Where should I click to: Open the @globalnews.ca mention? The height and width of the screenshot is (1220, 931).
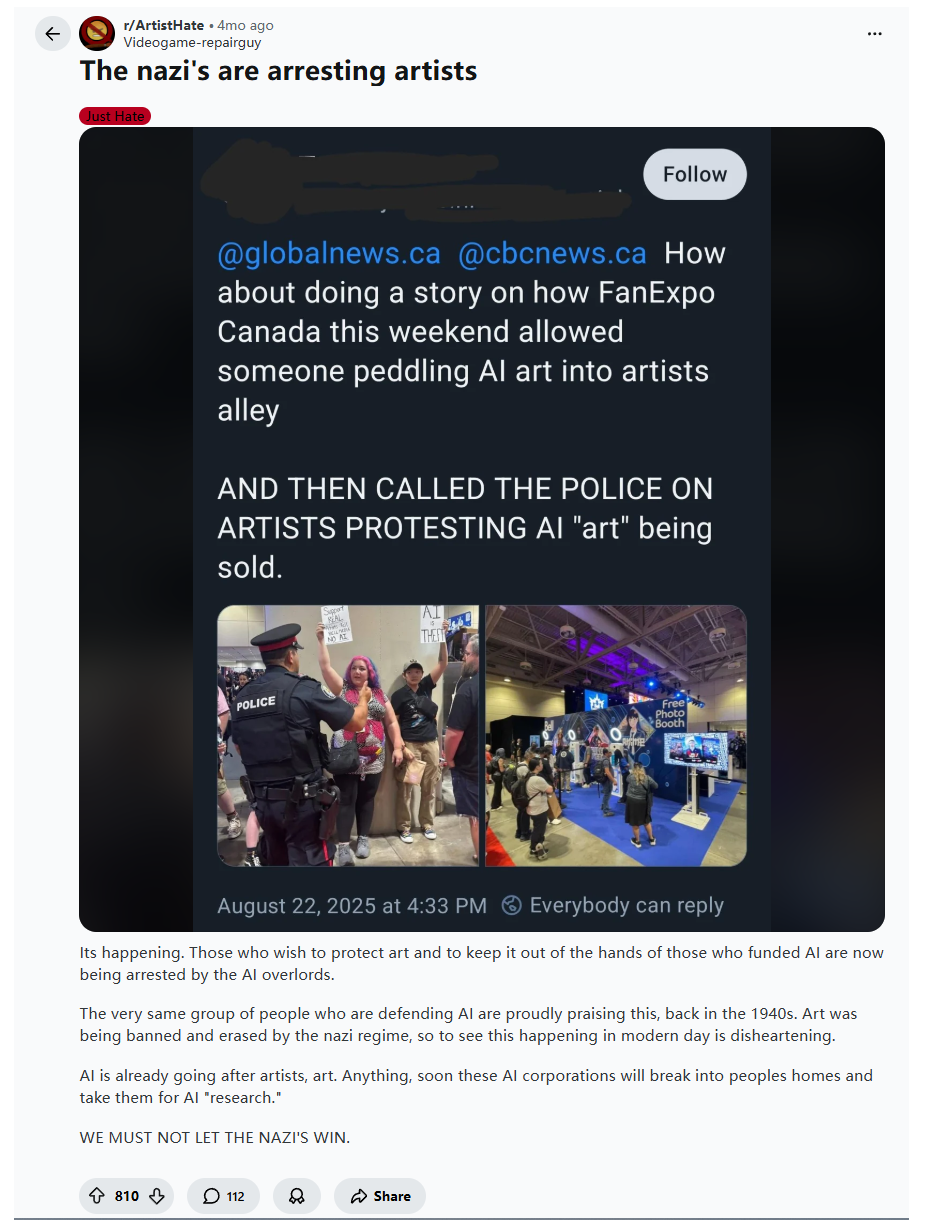tap(329, 254)
